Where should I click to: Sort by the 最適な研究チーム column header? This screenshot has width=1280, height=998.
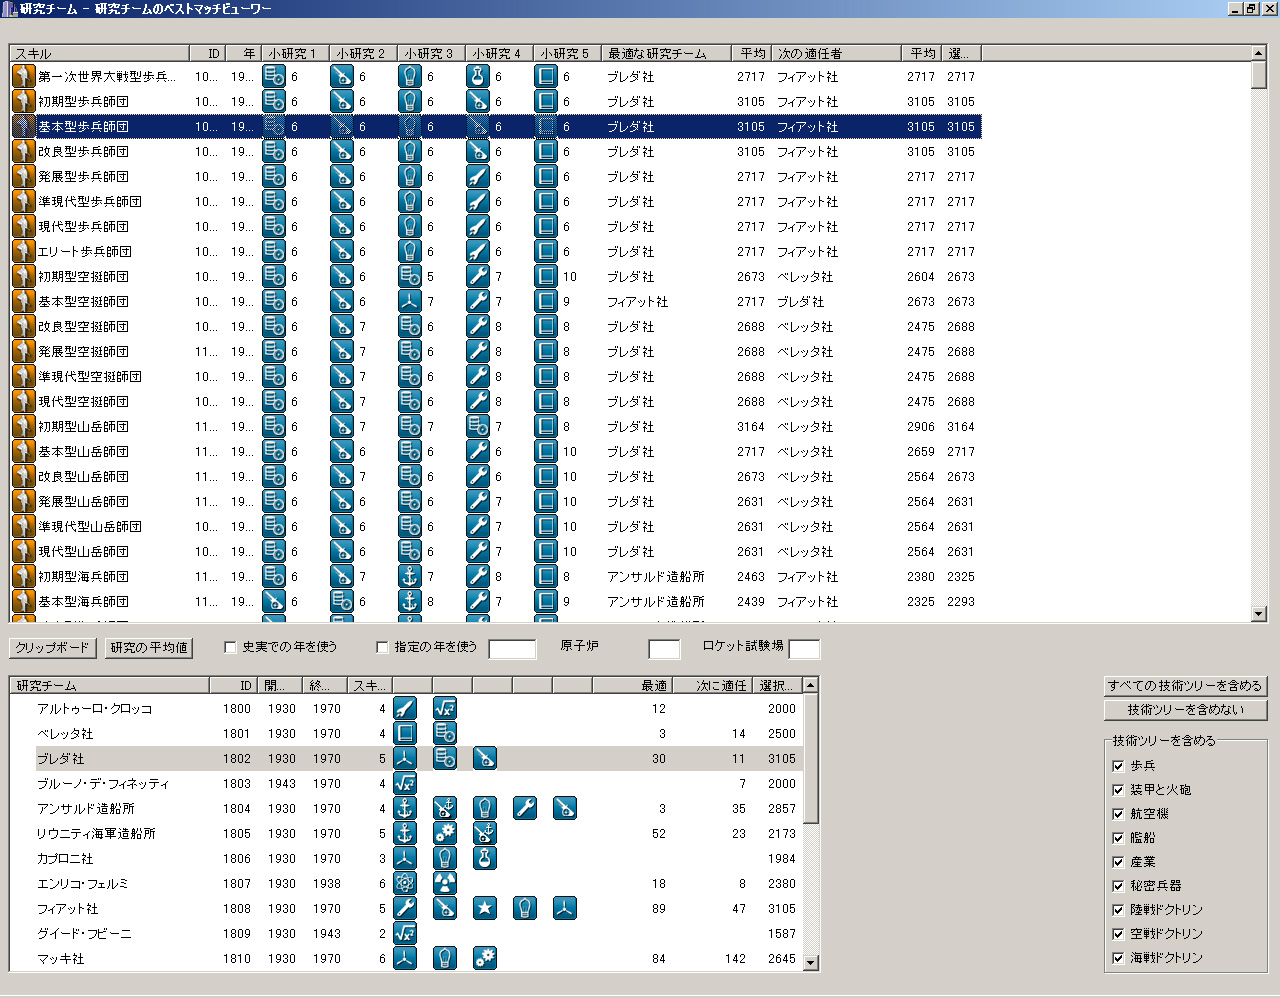(665, 53)
